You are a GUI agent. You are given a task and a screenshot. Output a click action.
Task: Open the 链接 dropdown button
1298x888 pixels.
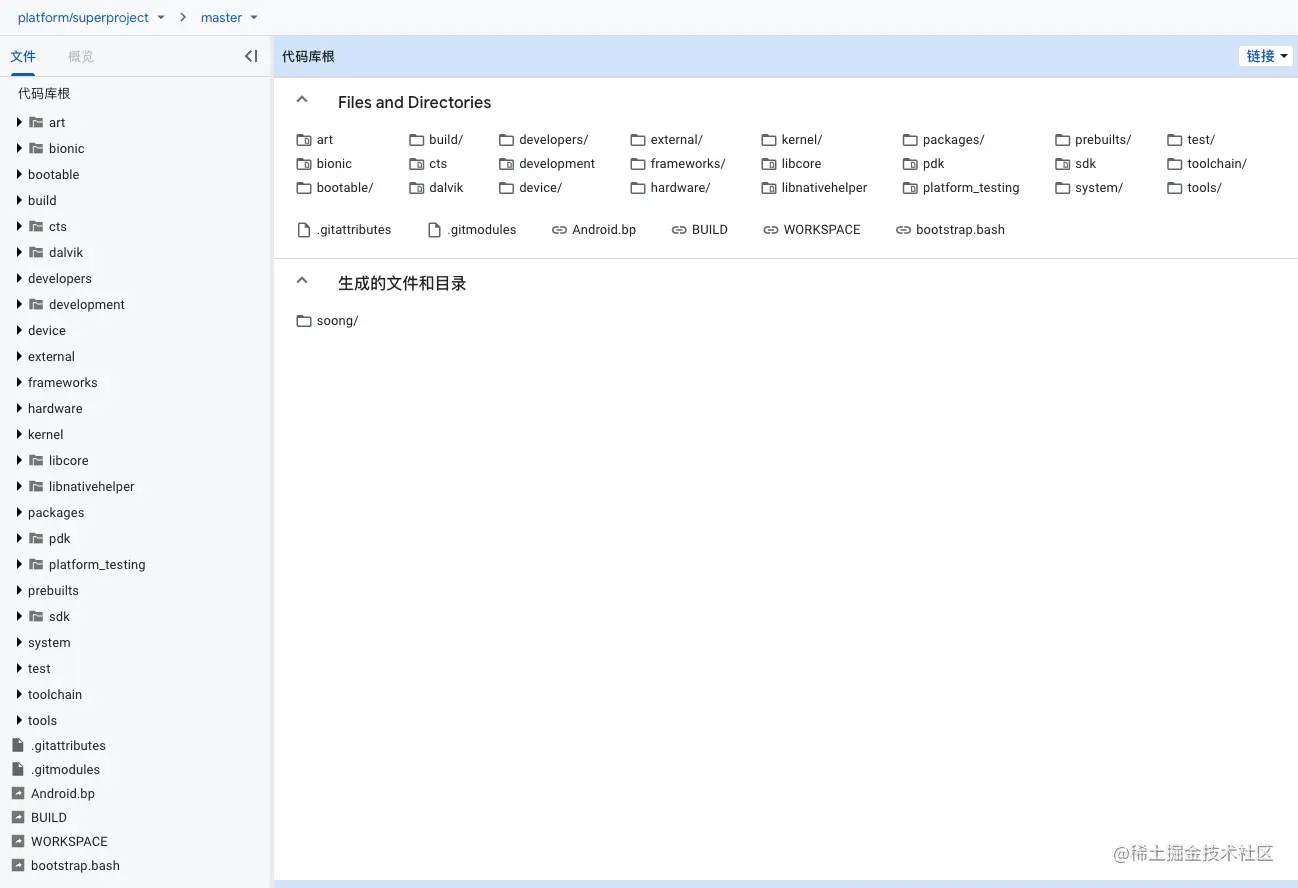click(1266, 56)
